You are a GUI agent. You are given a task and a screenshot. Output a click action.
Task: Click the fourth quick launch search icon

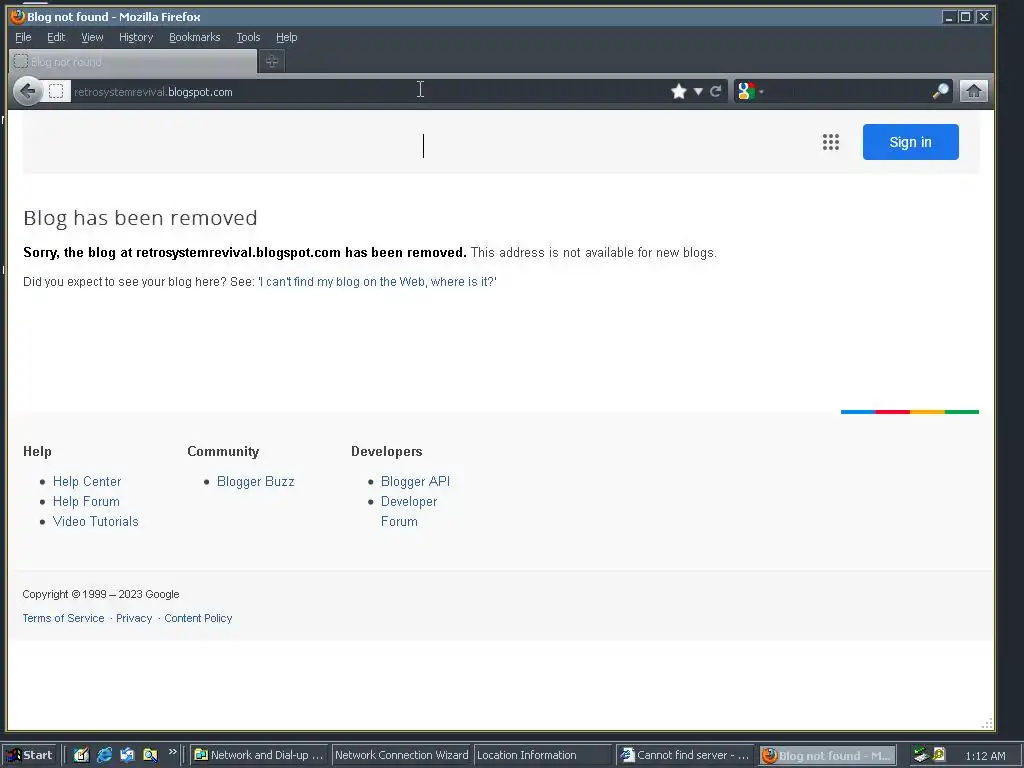tap(150, 755)
